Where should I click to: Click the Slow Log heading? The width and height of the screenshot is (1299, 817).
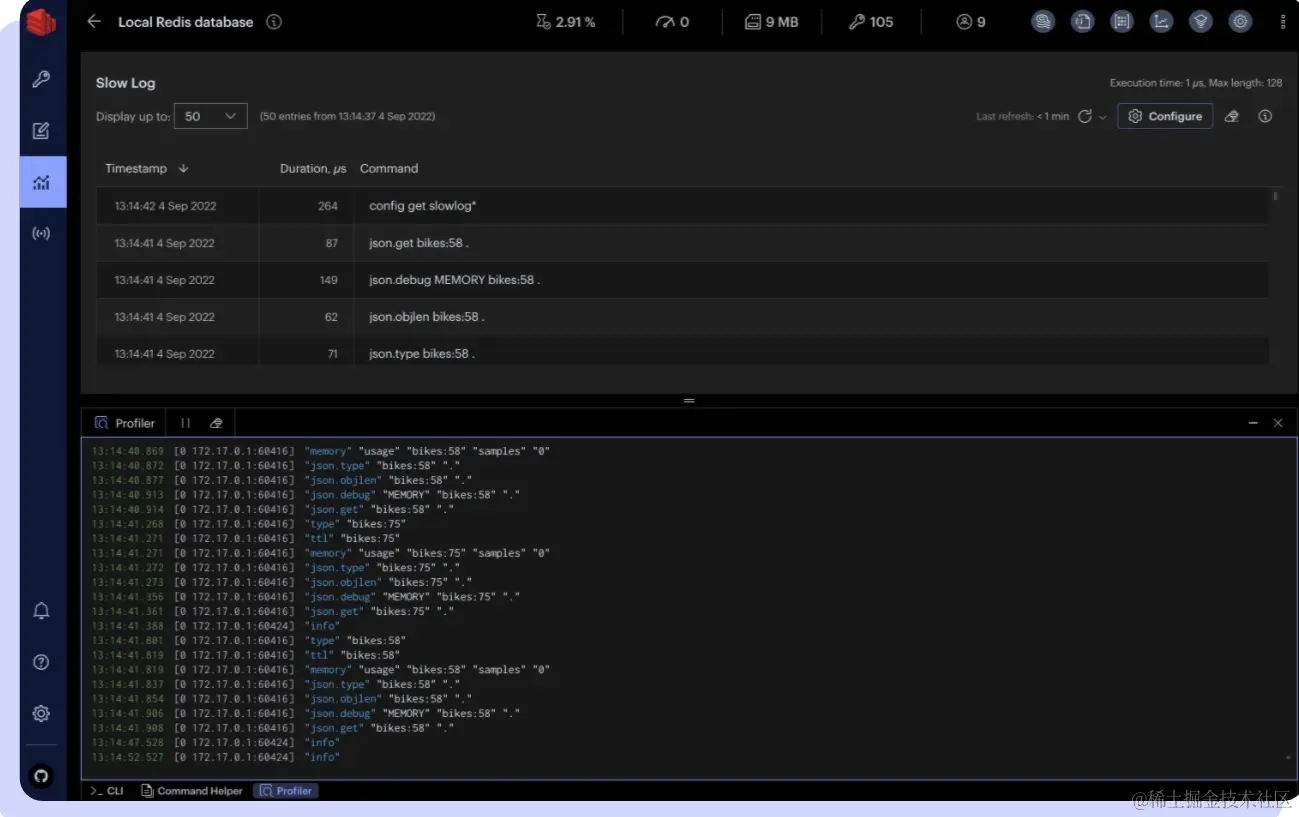126,83
